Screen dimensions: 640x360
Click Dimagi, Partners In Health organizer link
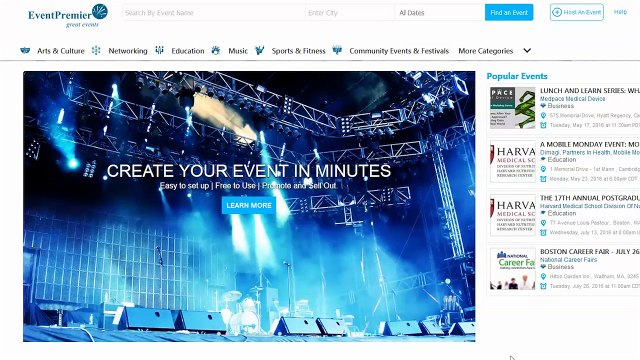(590, 152)
